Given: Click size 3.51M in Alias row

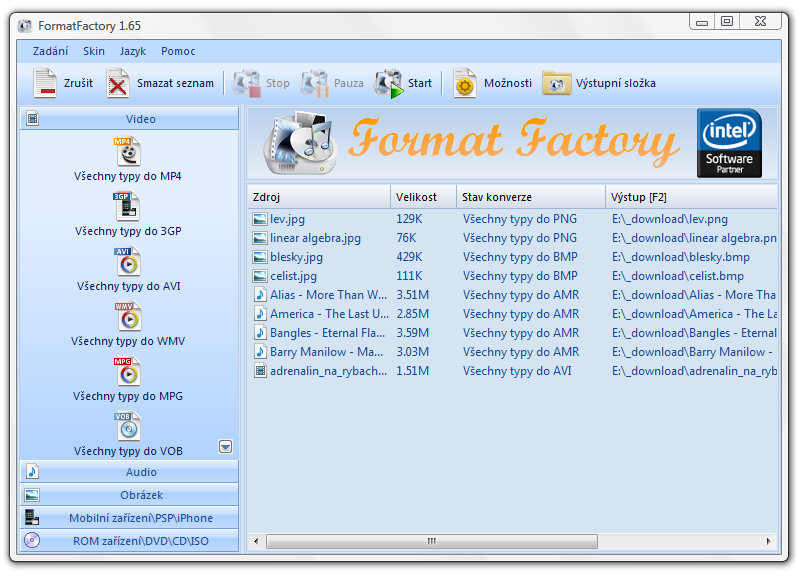Looking at the screenshot, I should point(412,295).
